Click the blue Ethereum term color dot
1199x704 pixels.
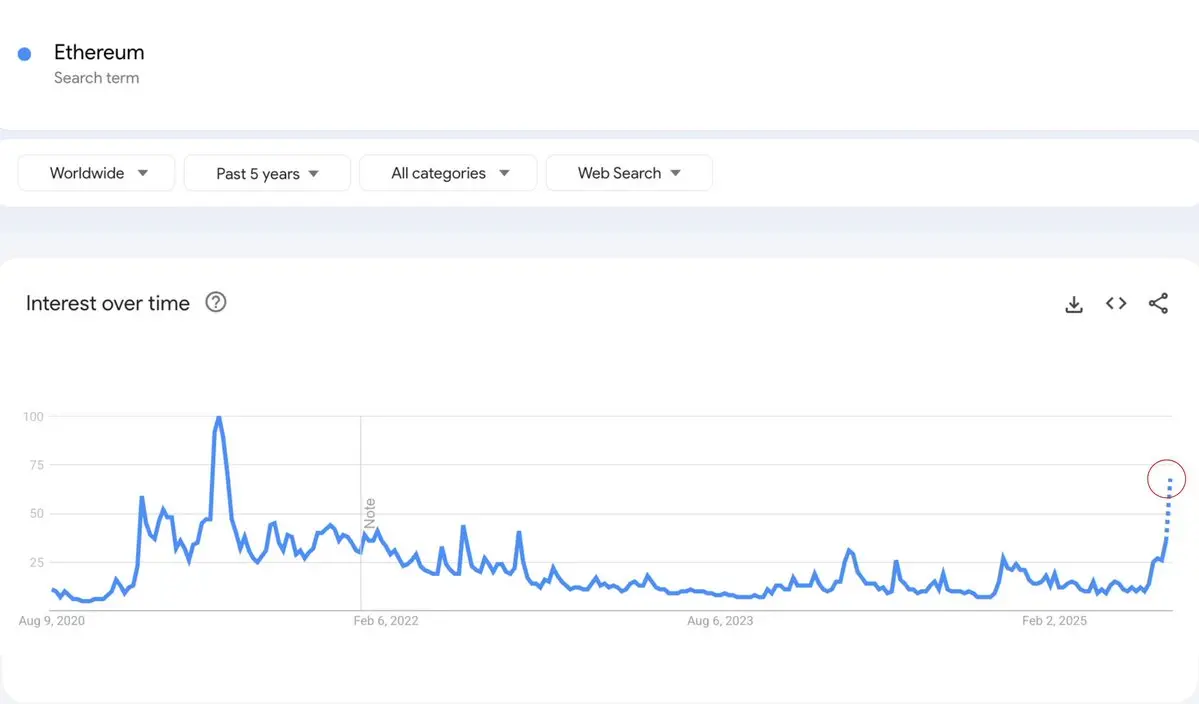coord(25,54)
